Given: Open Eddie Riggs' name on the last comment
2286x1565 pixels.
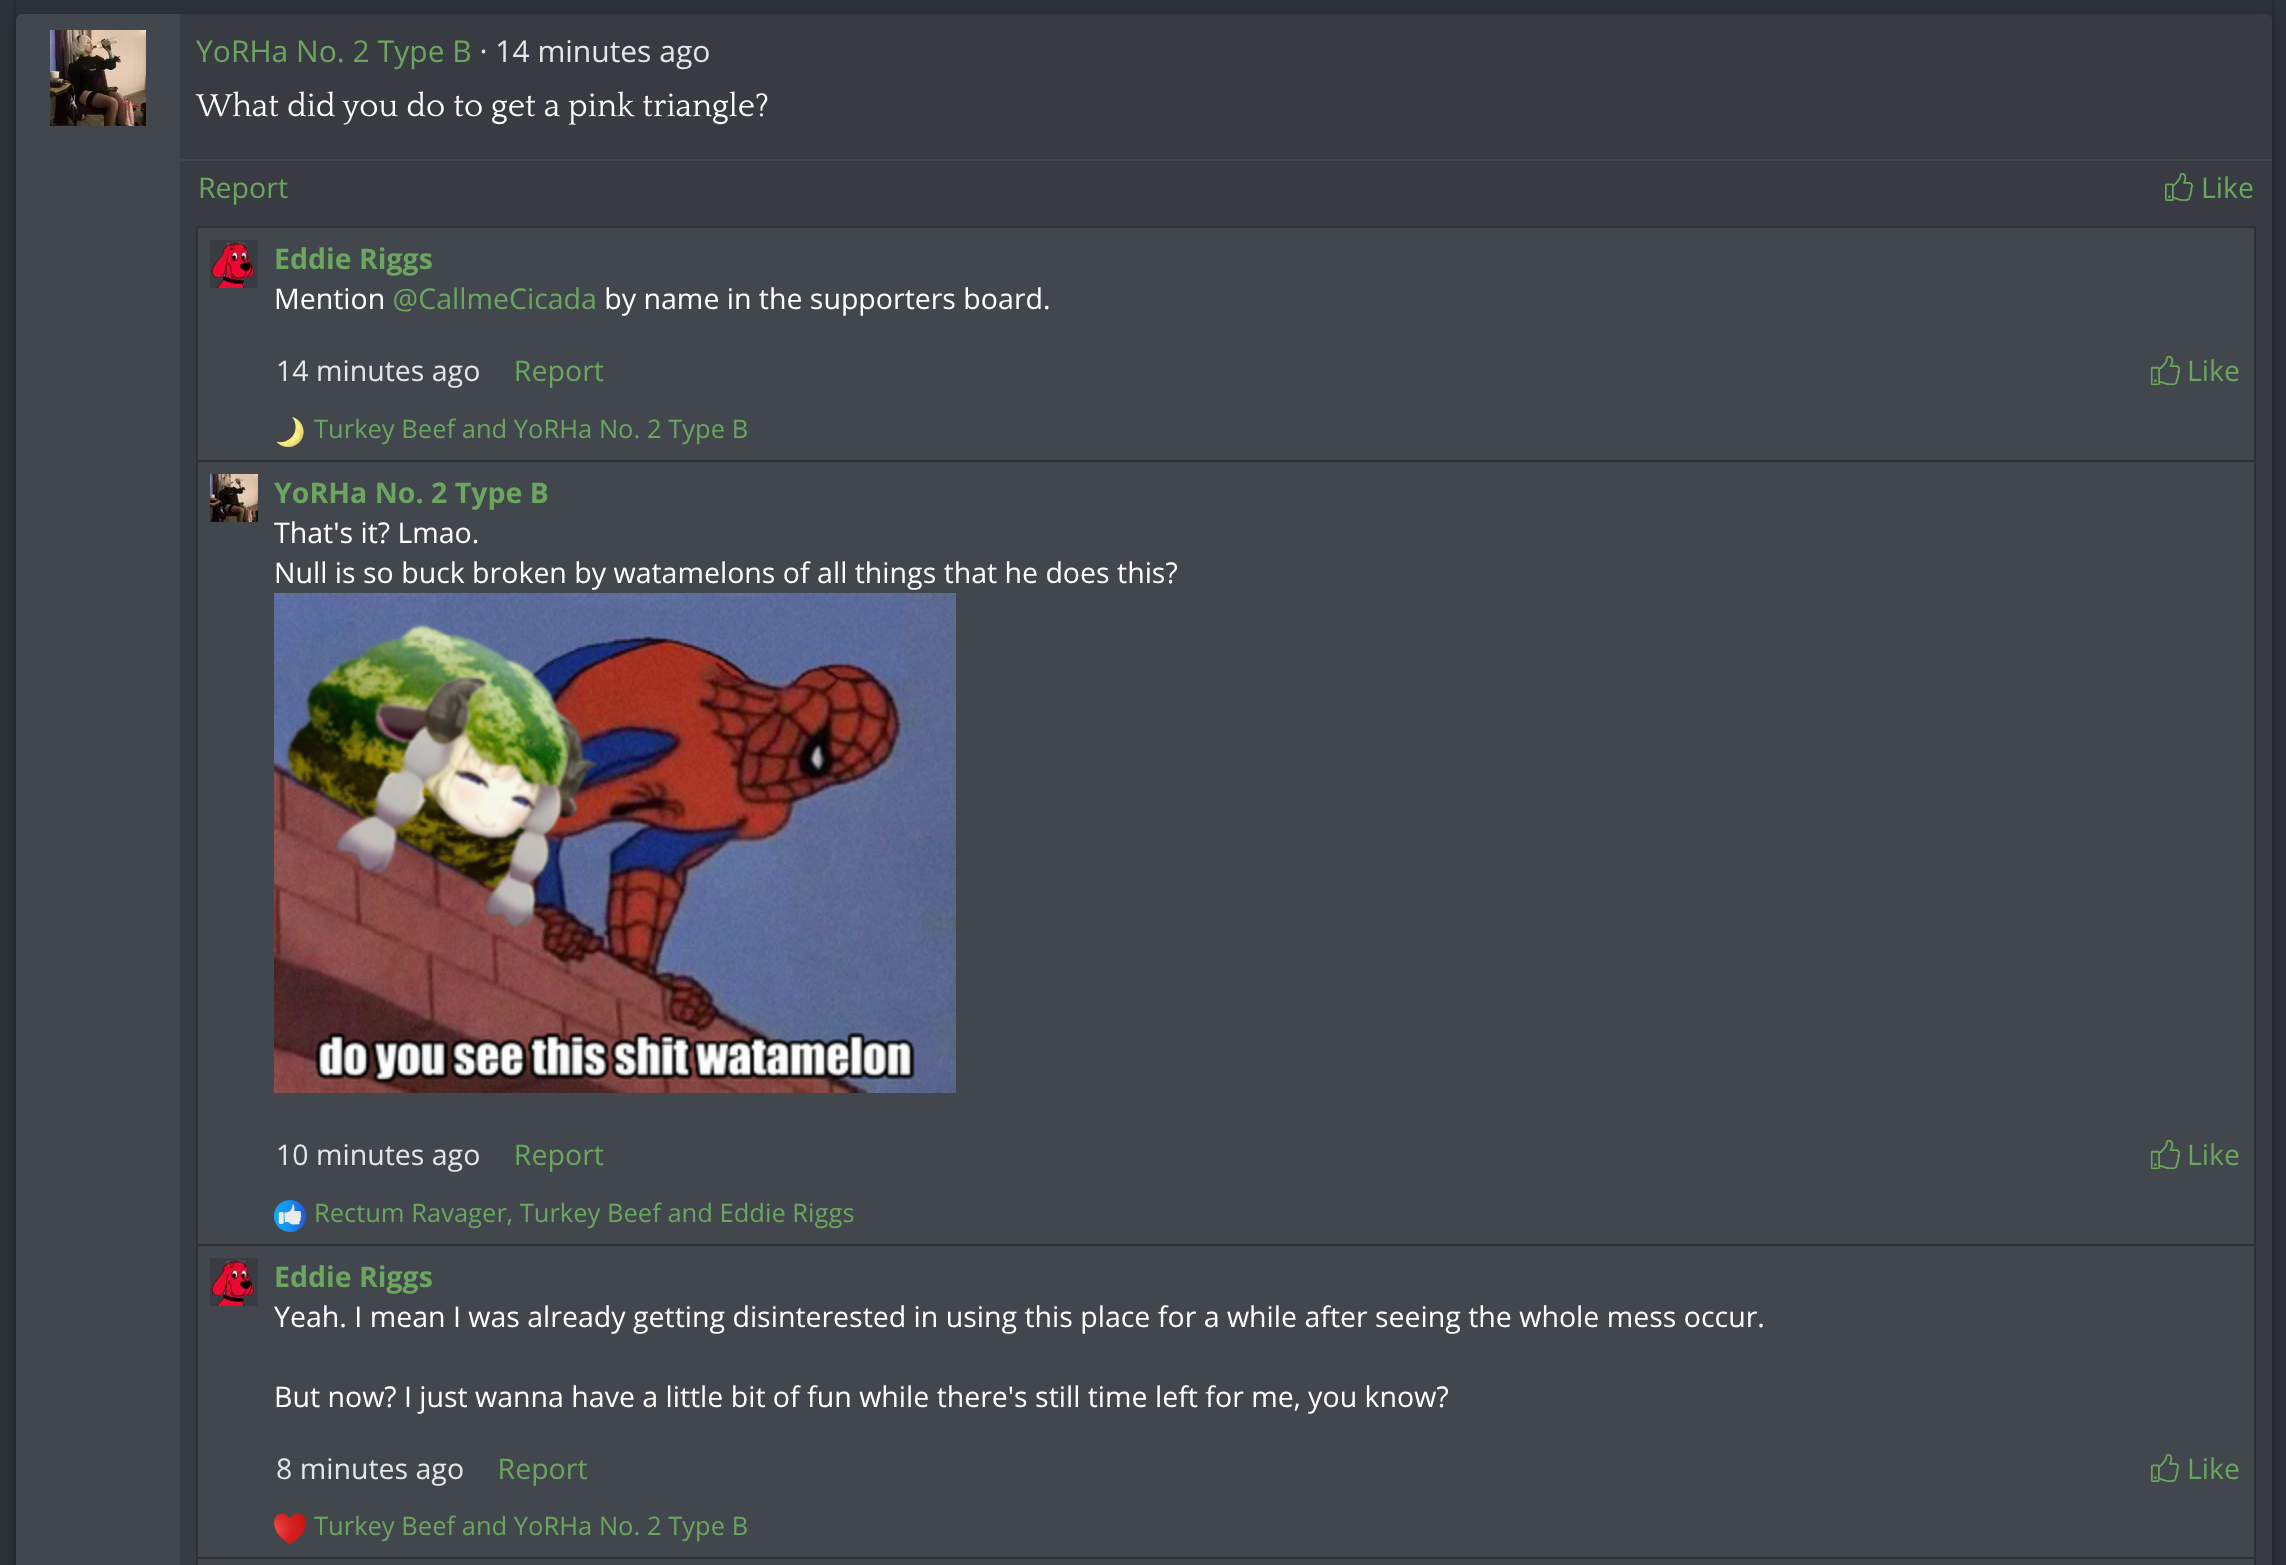Looking at the screenshot, I should point(353,1277).
